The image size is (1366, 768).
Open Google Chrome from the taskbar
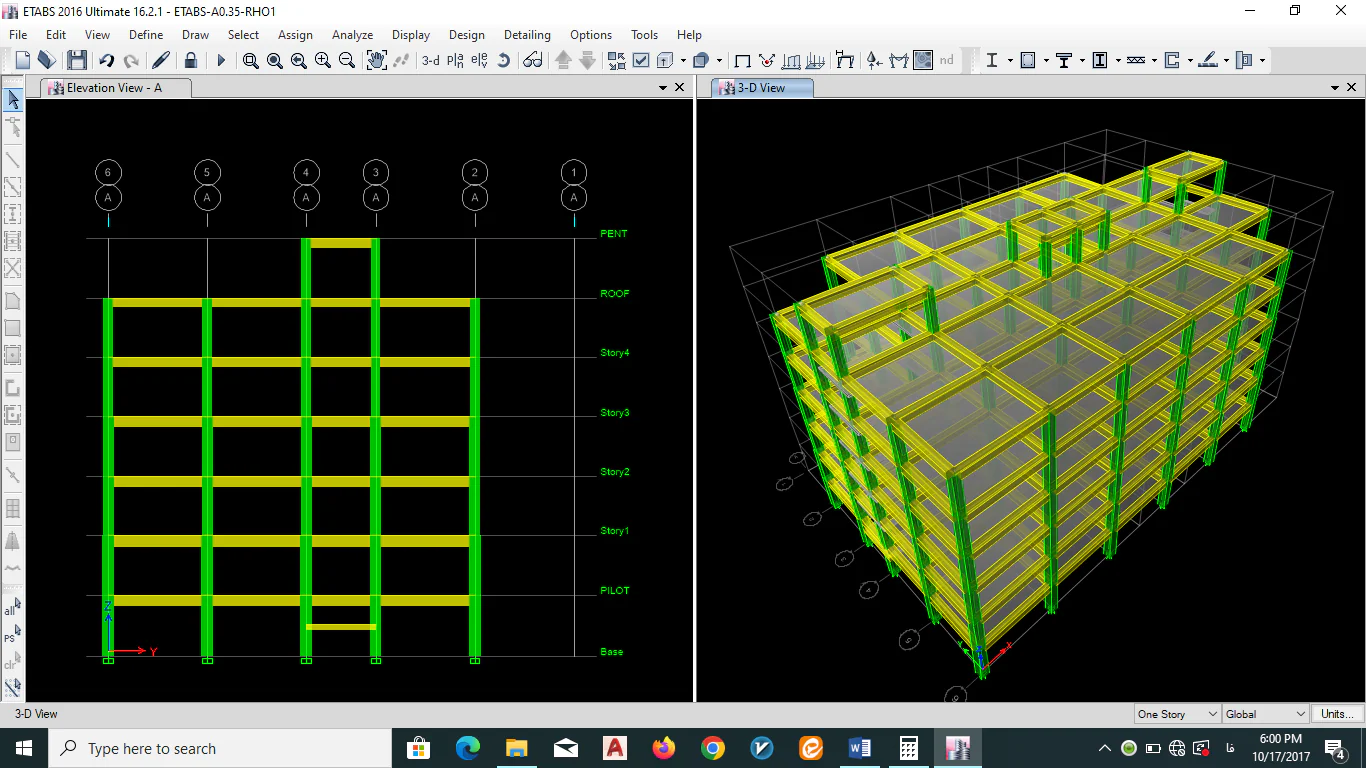click(x=712, y=748)
